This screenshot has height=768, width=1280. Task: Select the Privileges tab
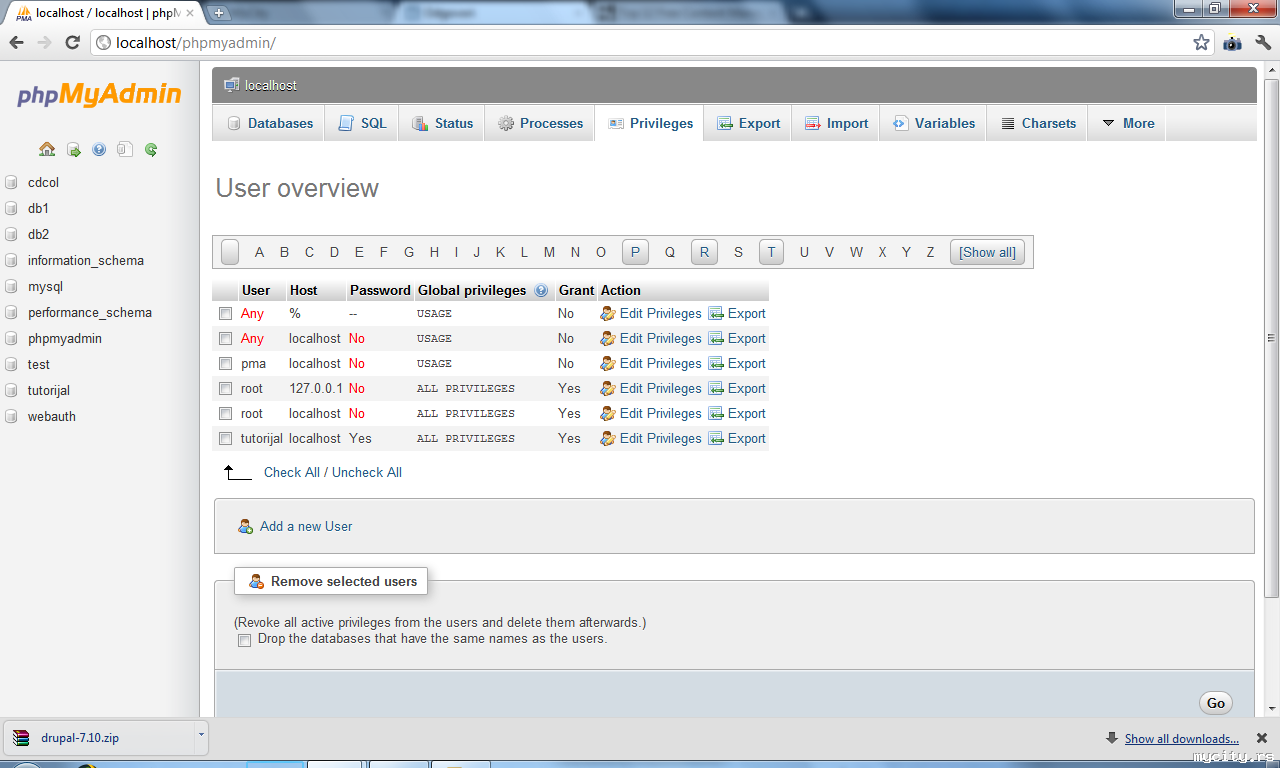point(650,124)
